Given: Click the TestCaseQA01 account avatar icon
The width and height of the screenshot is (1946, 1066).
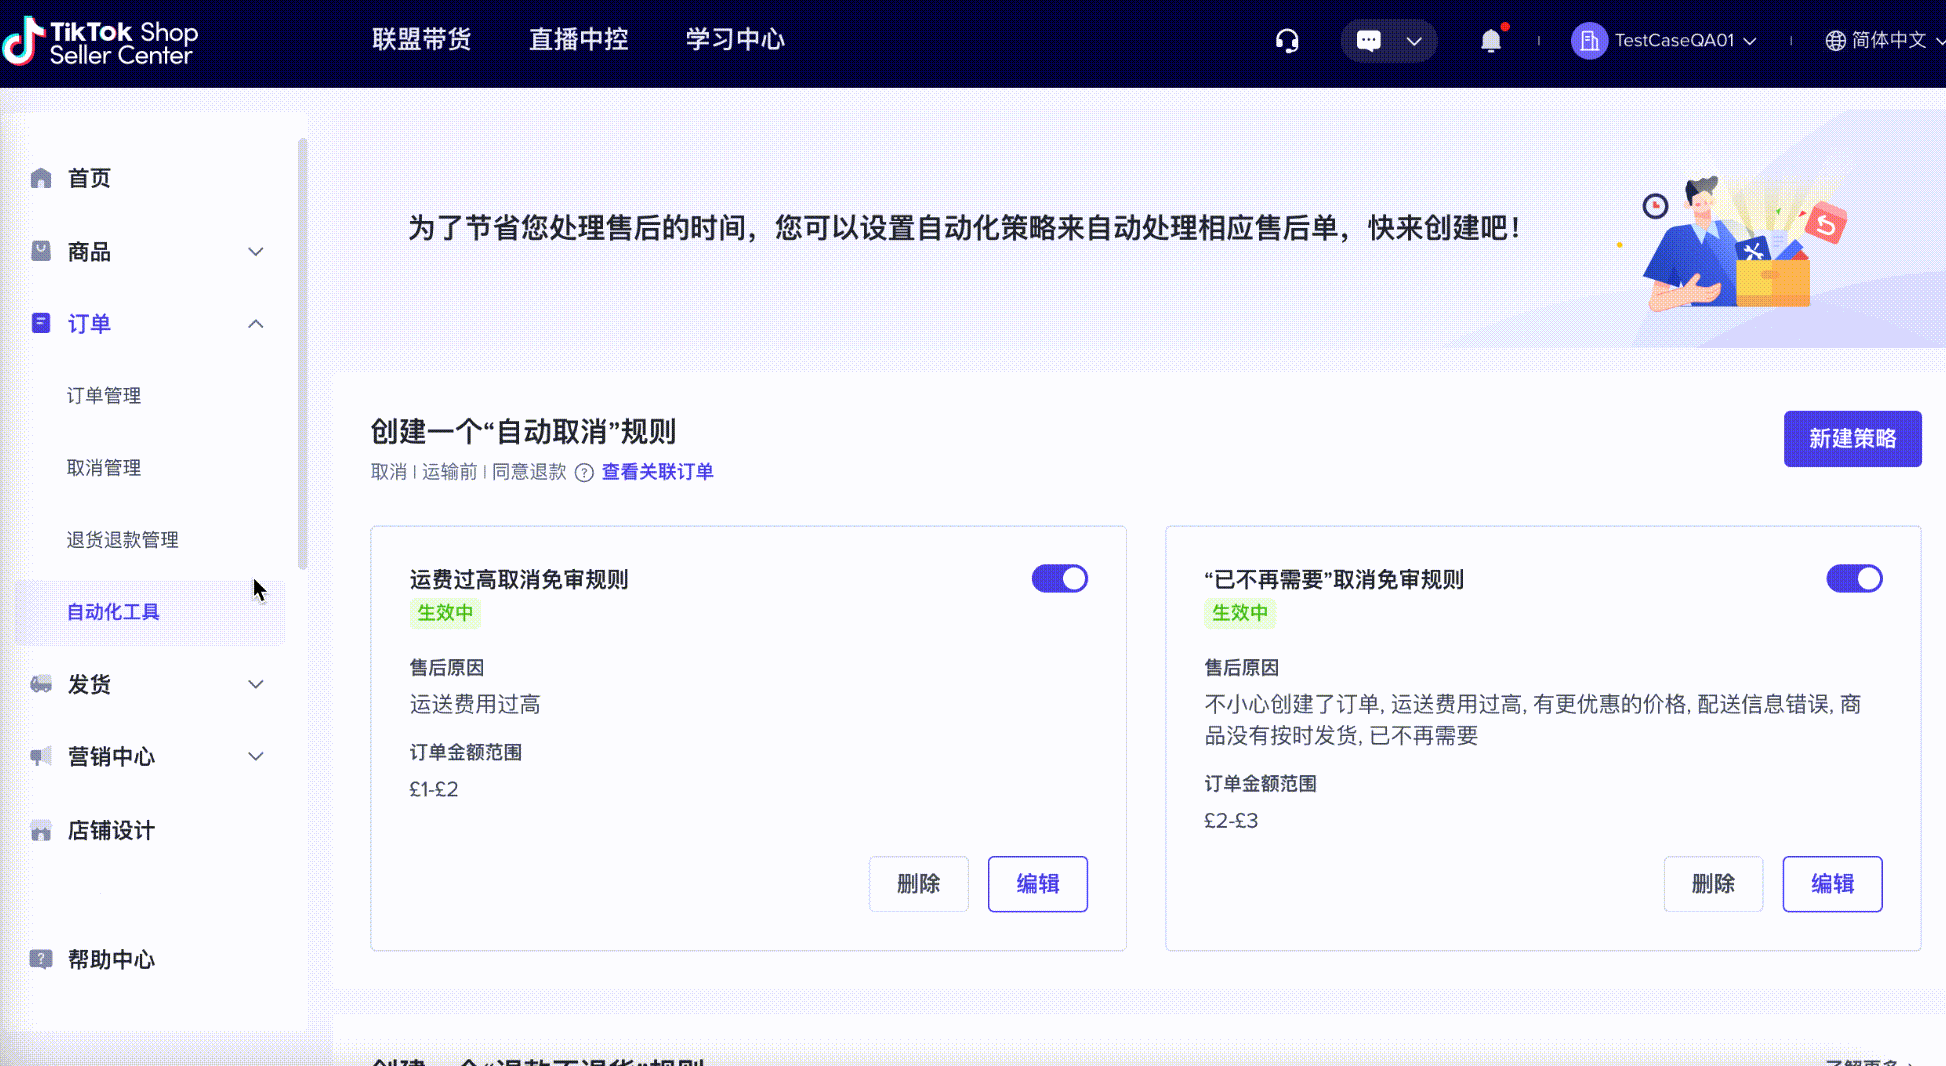Looking at the screenshot, I should click(x=1588, y=41).
